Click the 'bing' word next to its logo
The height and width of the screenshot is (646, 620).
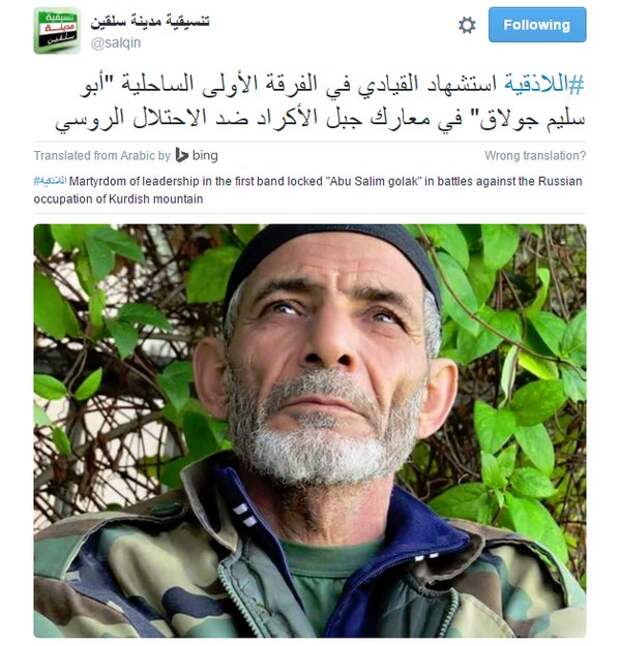205,155
